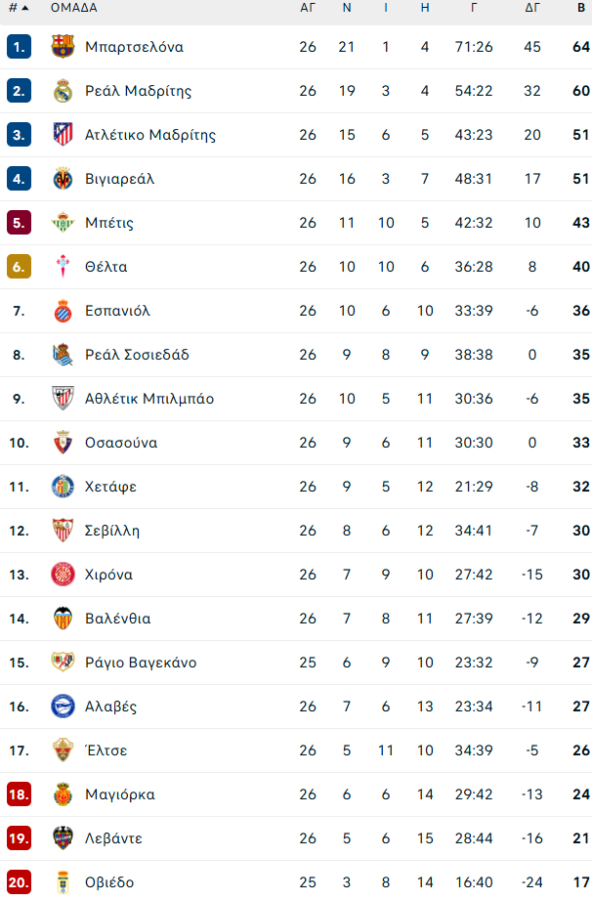The height and width of the screenshot is (900, 592).
Task: Click the Mallorca club crest
Action: (62, 794)
